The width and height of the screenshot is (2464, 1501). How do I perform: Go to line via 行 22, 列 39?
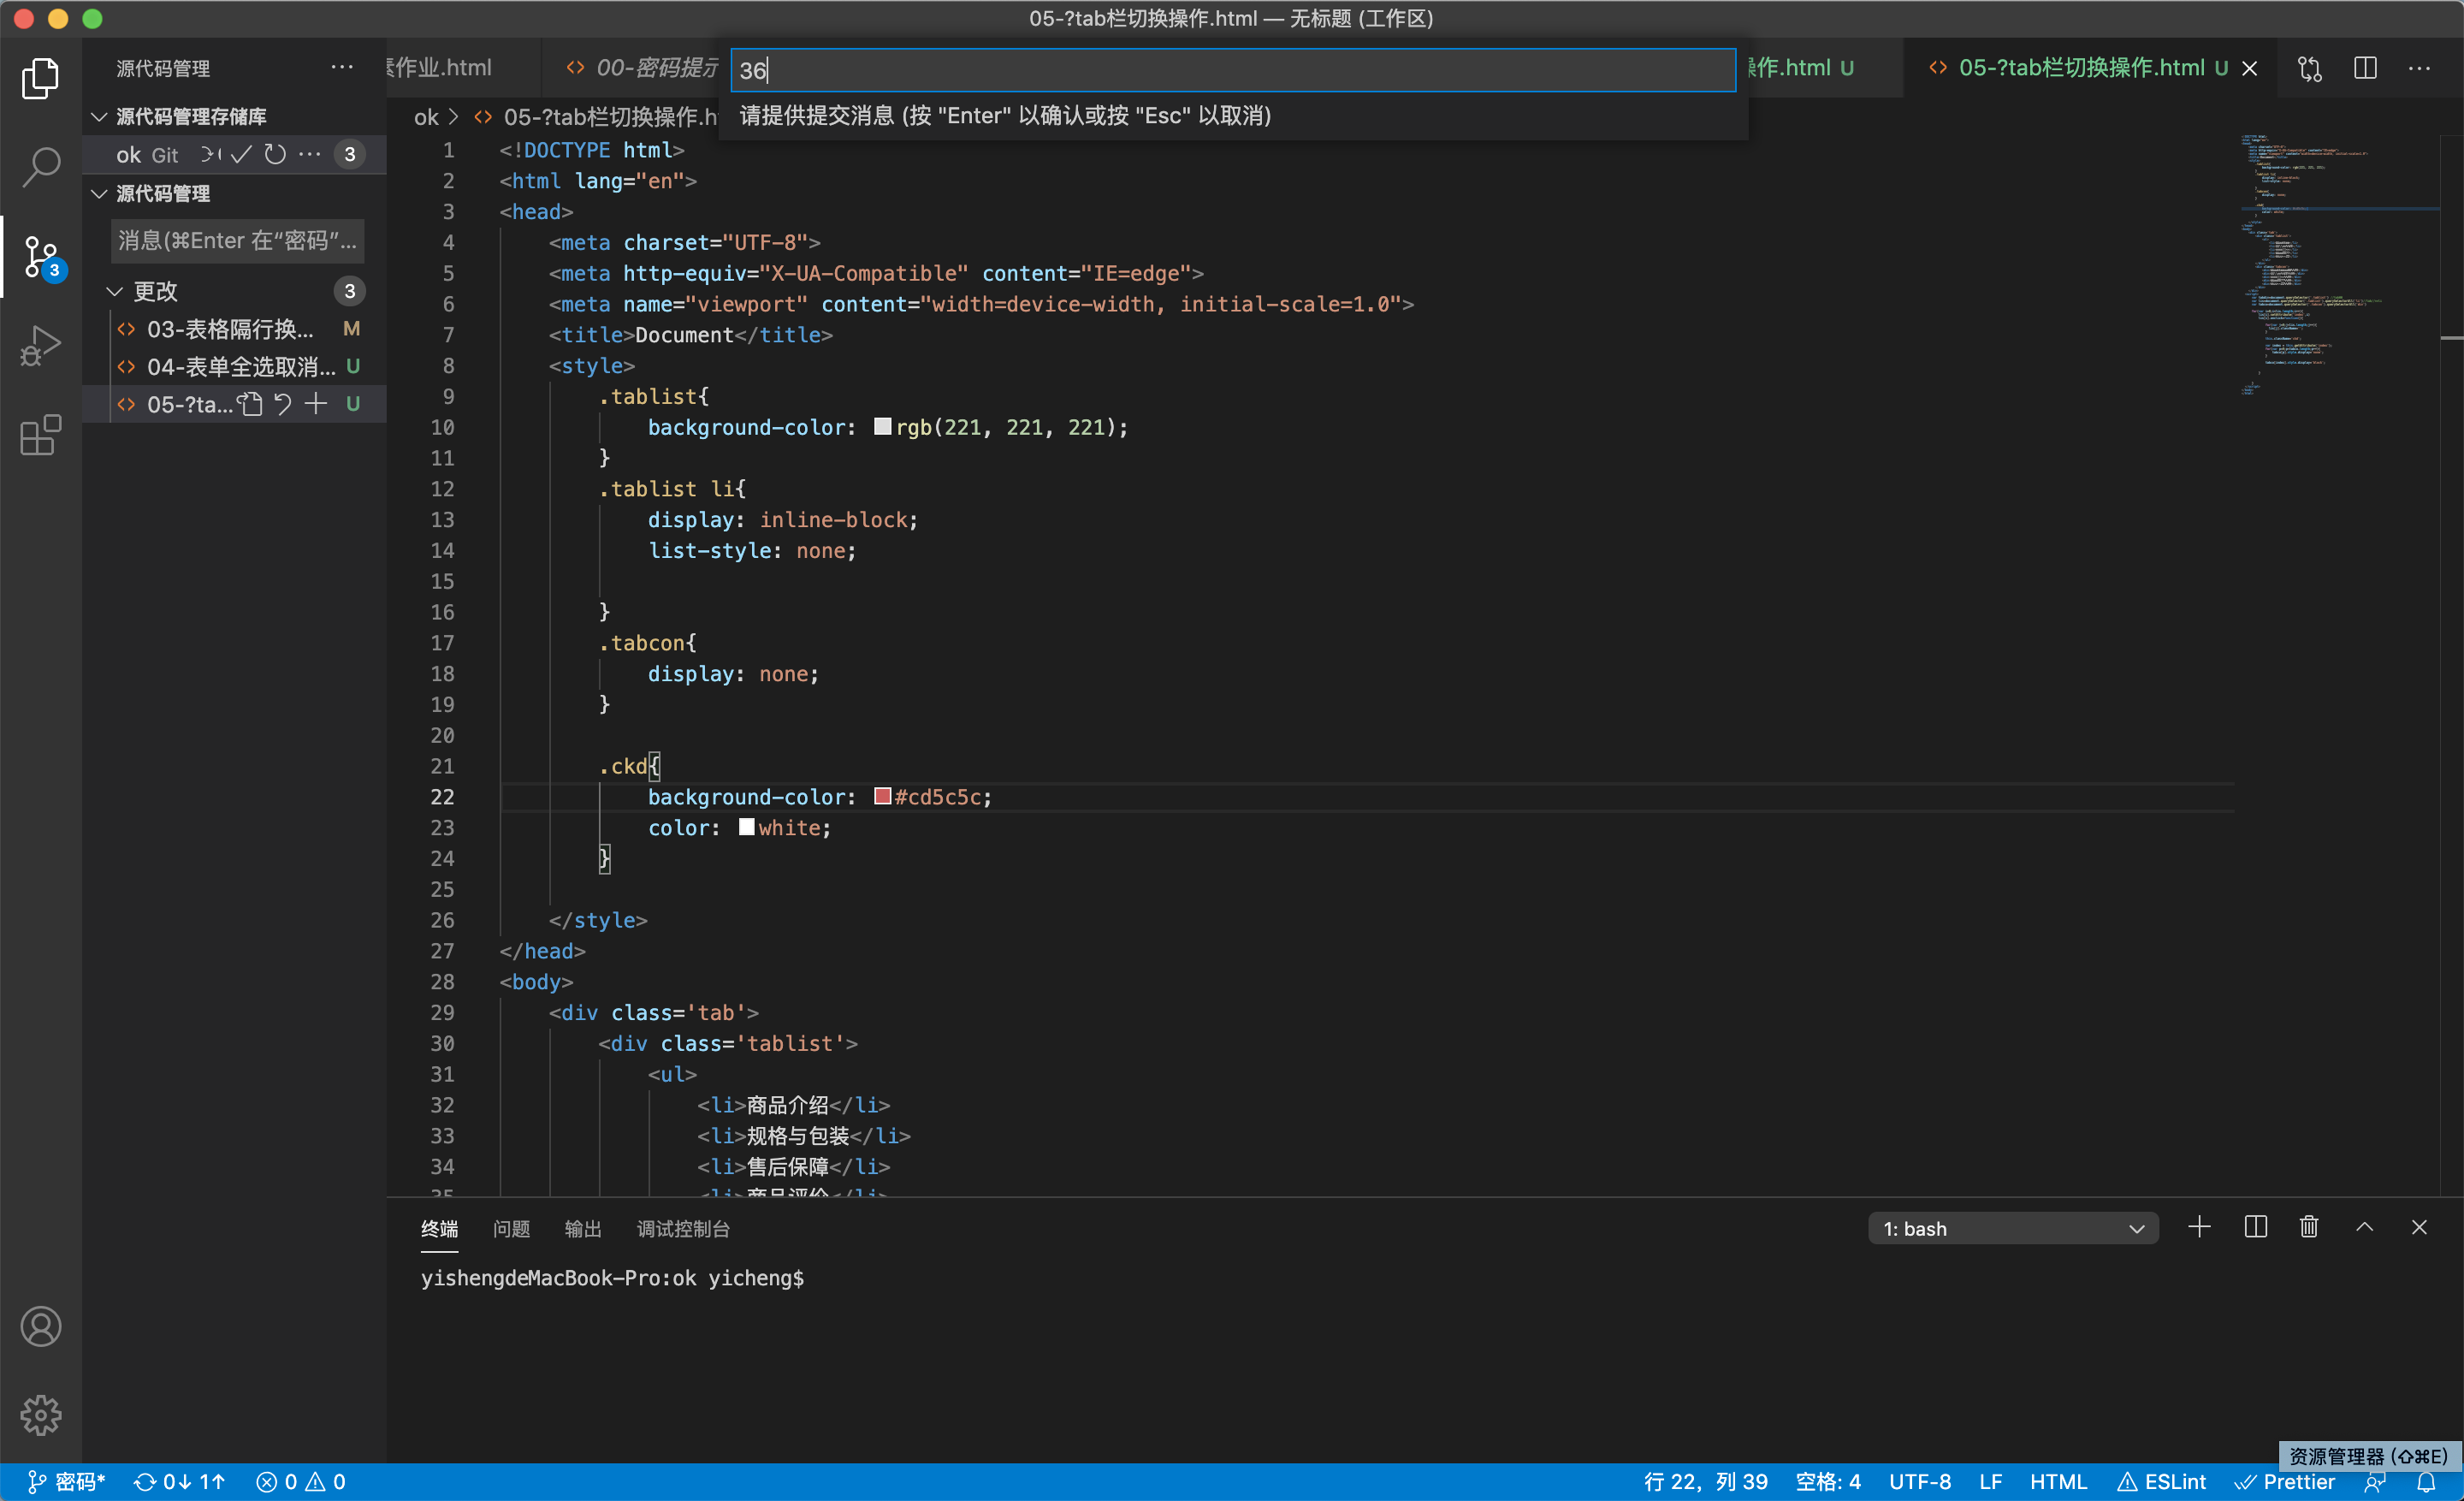pyautogui.click(x=1704, y=1482)
